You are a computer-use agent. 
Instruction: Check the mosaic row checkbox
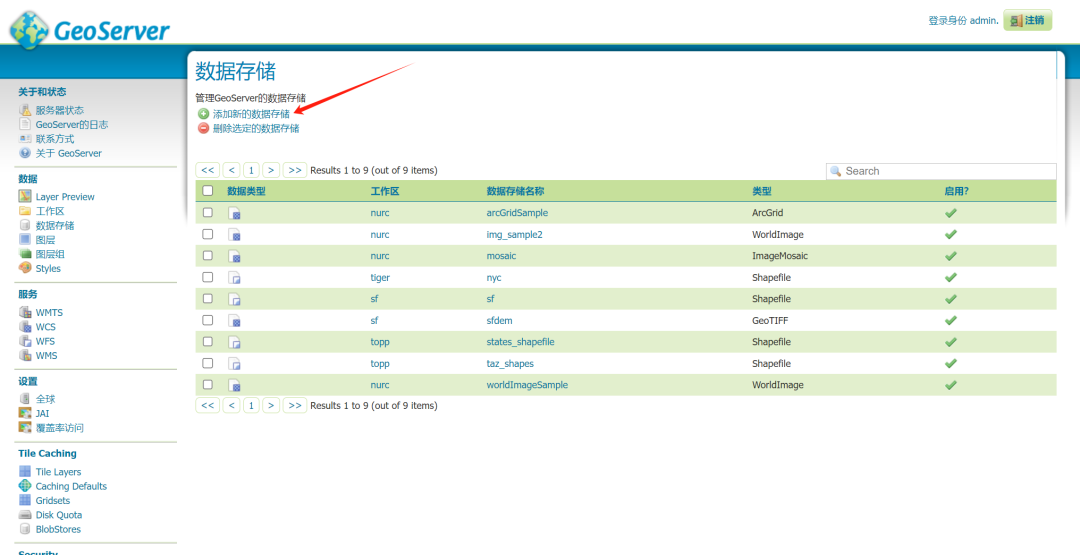(207, 255)
